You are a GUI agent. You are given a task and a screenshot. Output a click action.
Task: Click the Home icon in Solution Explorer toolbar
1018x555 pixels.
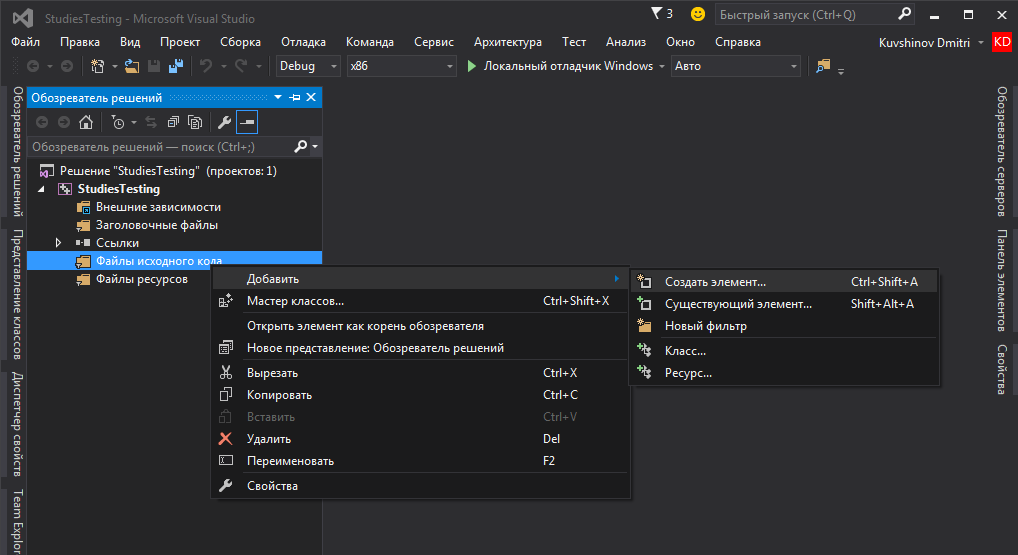click(86, 122)
